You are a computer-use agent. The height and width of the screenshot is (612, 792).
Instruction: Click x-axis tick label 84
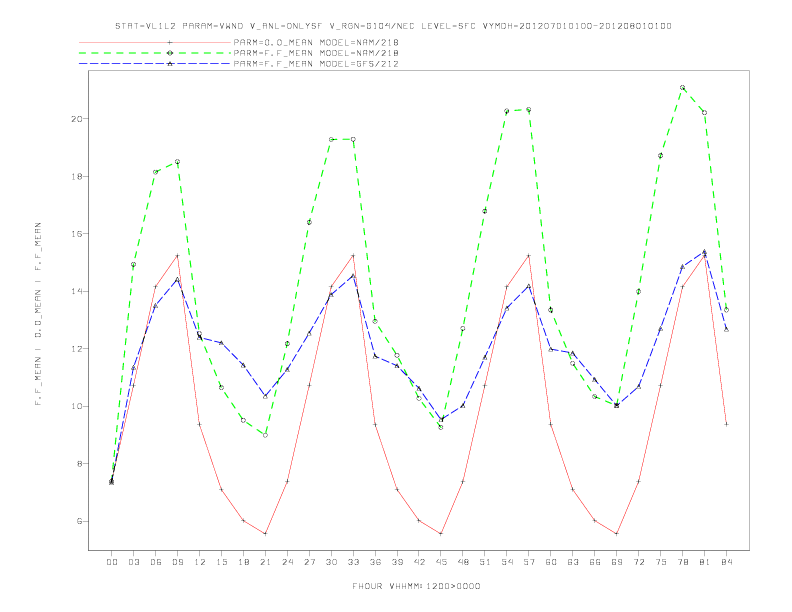click(x=727, y=562)
